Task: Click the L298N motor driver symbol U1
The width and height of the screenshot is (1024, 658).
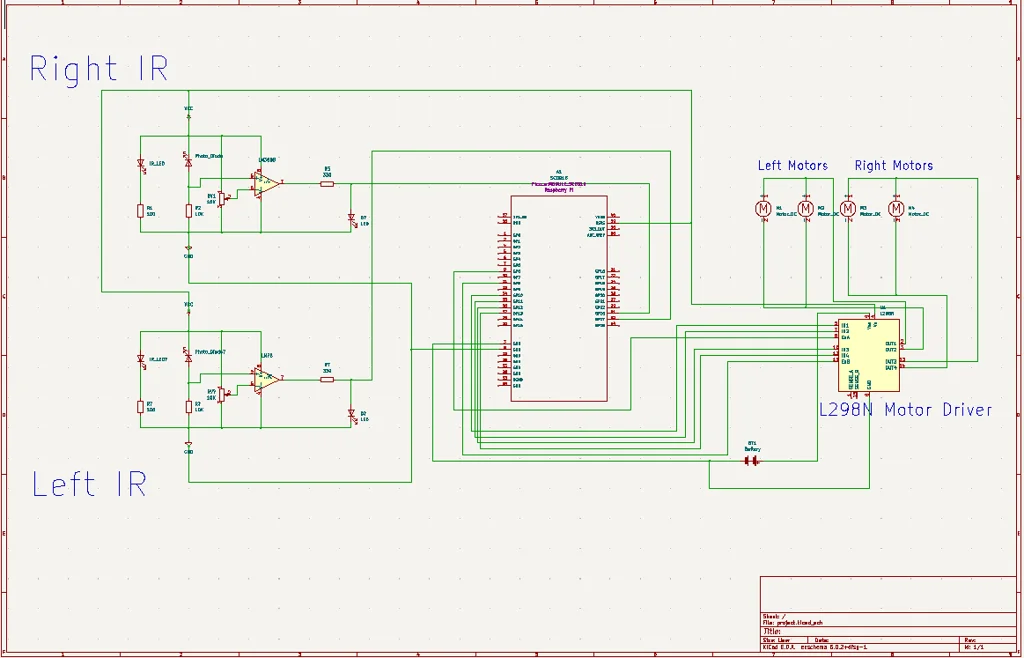Action: [868, 353]
